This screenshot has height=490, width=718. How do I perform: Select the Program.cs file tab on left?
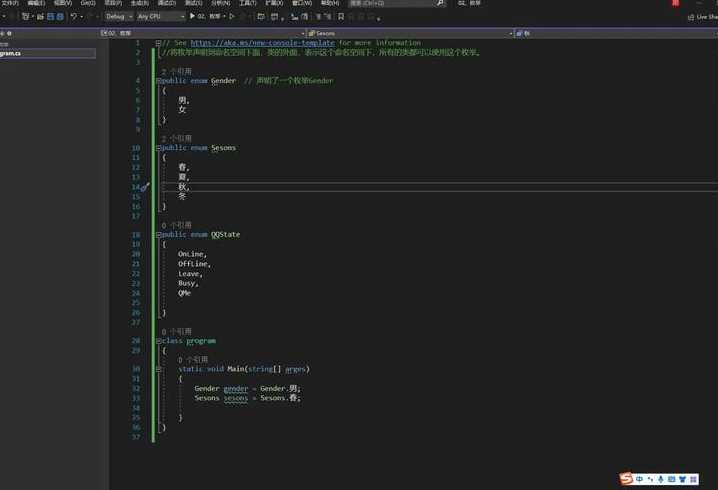click(x=48, y=54)
